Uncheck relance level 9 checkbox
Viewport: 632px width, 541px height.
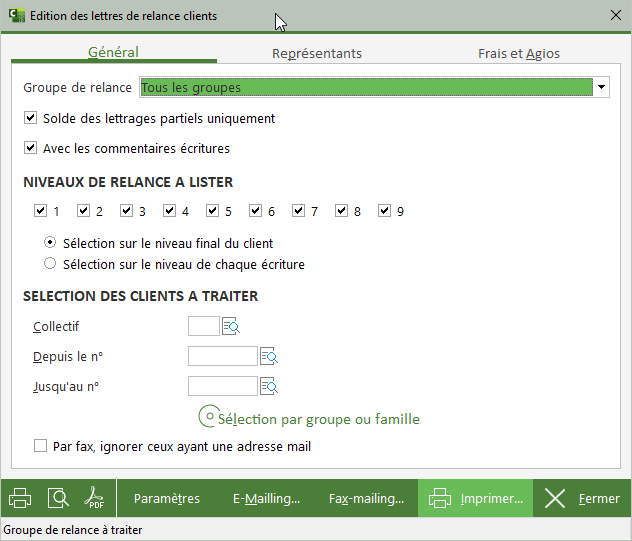click(x=385, y=210)
